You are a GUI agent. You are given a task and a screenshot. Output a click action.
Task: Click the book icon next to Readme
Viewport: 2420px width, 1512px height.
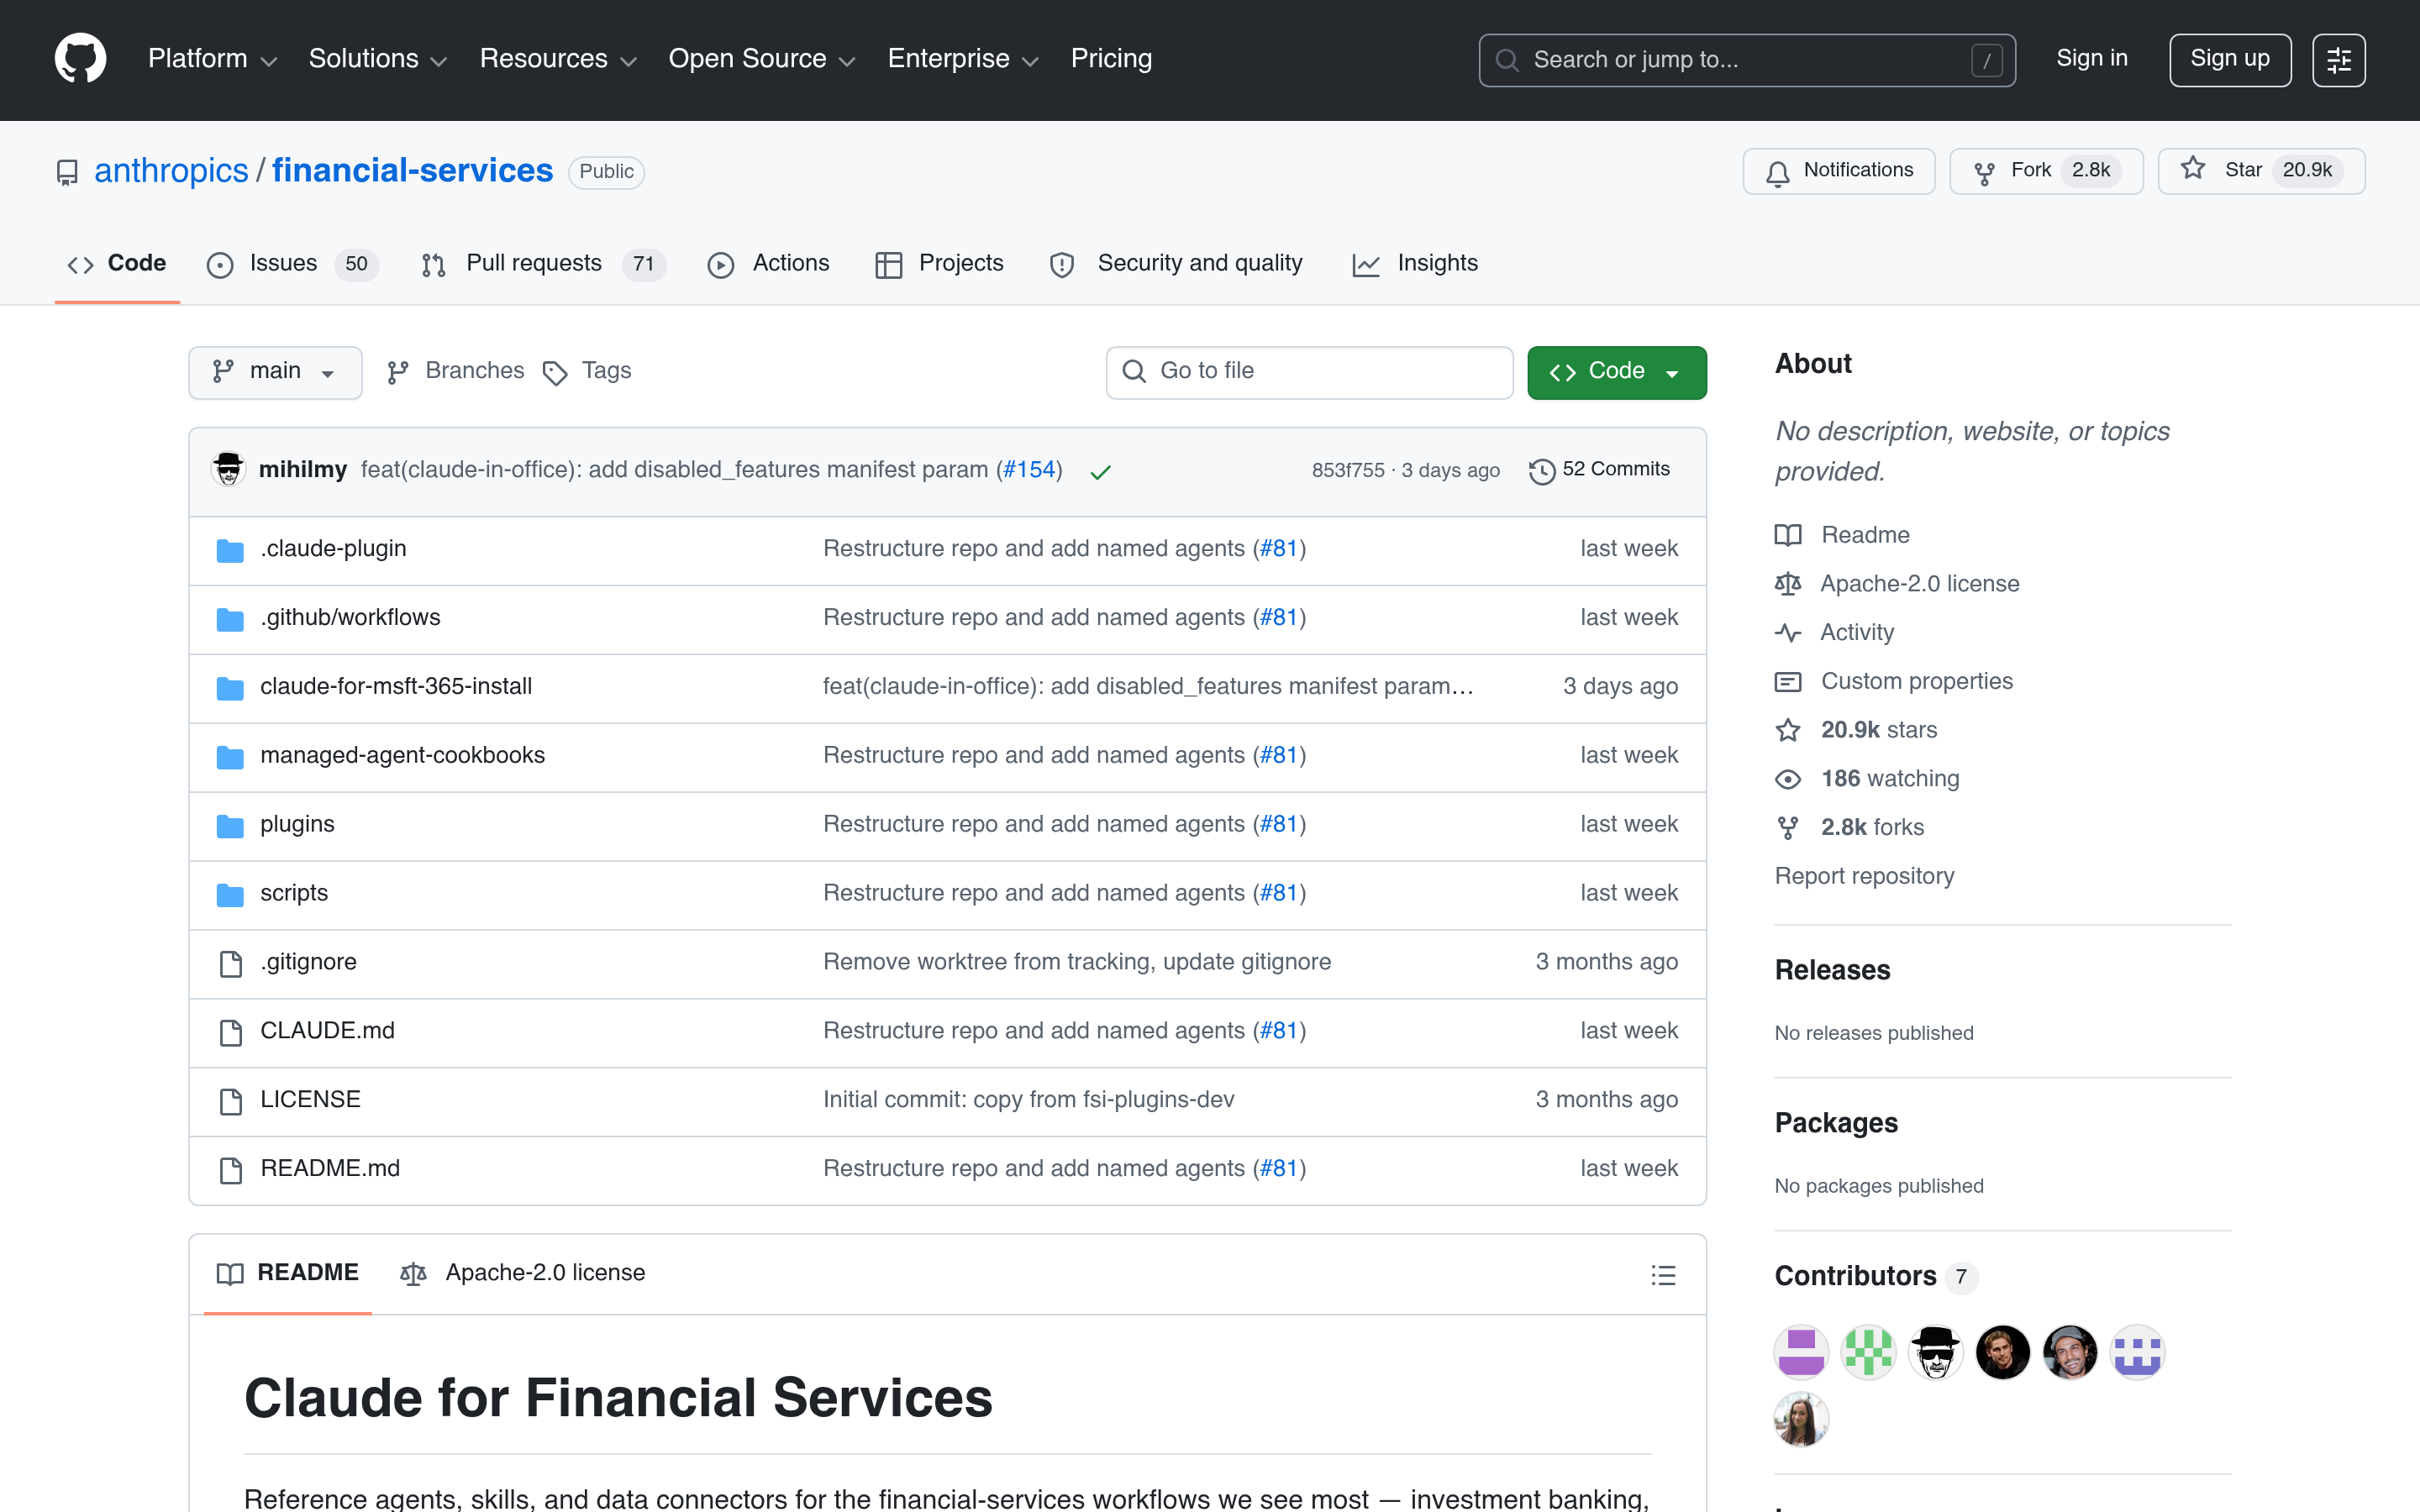[1788, 535]
